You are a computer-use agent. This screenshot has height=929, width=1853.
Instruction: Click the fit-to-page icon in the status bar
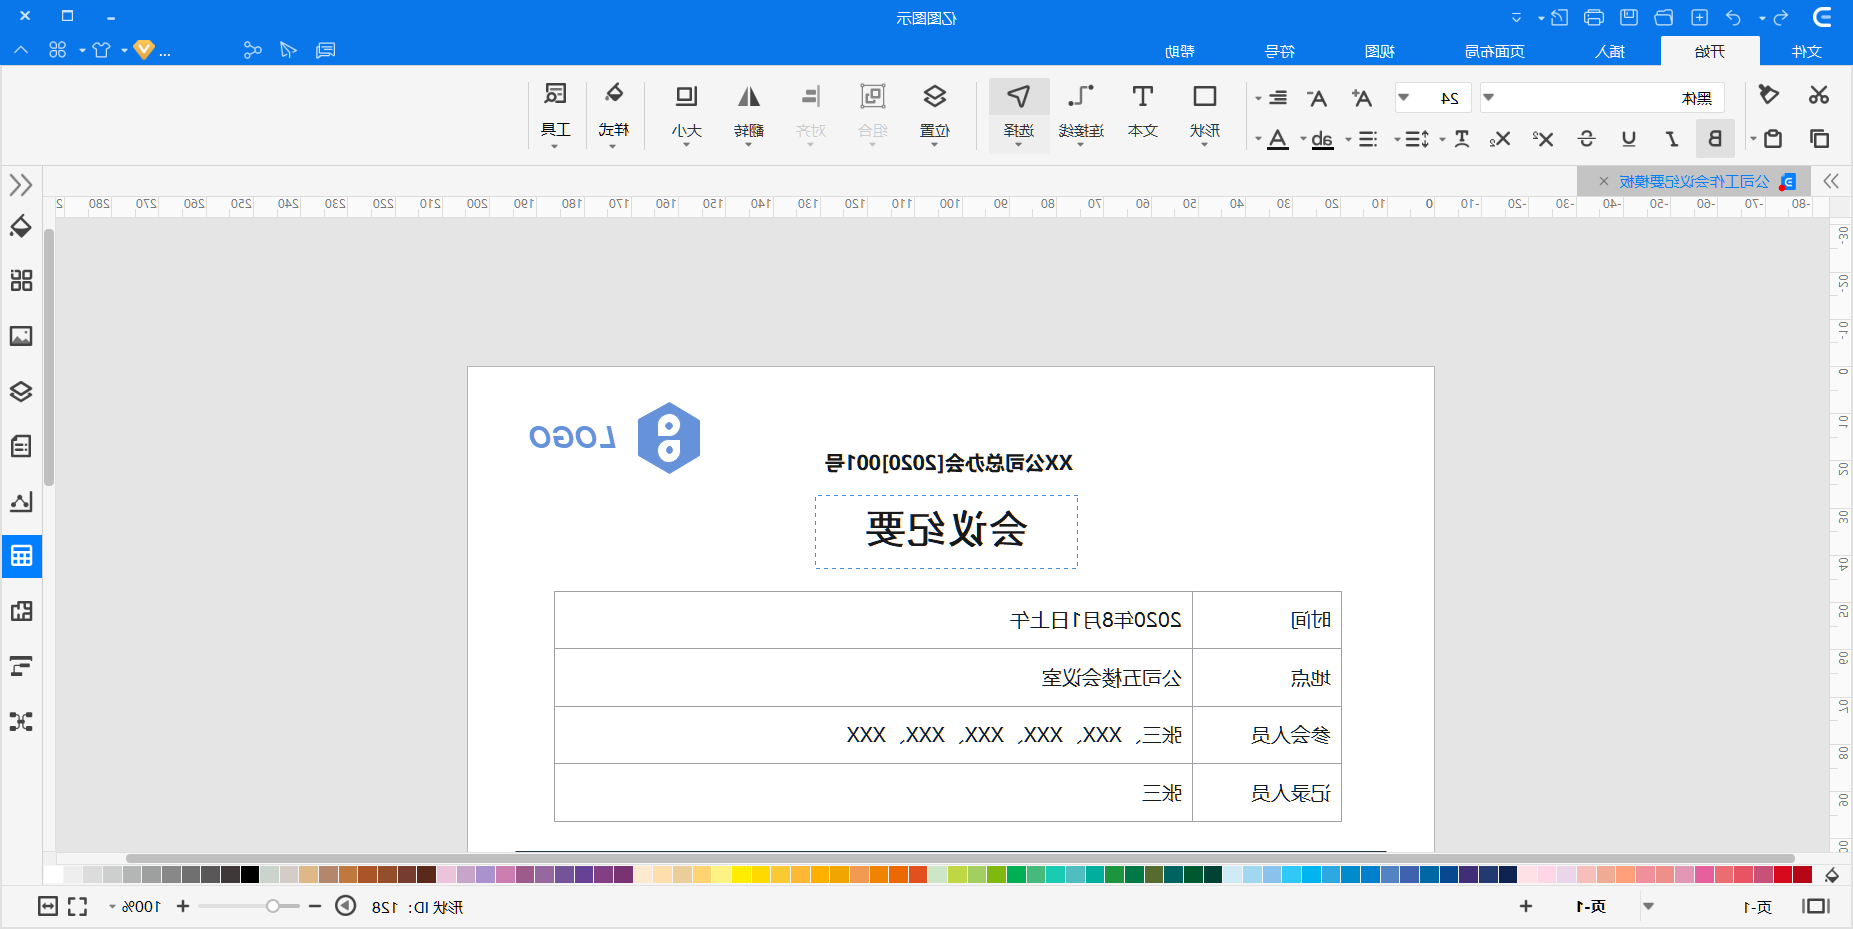[48, 906]
